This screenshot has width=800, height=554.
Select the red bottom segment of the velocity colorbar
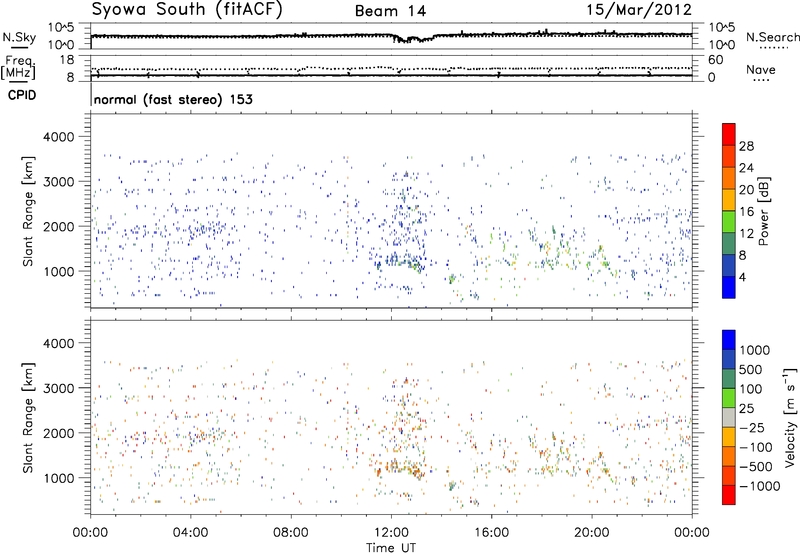729,495
